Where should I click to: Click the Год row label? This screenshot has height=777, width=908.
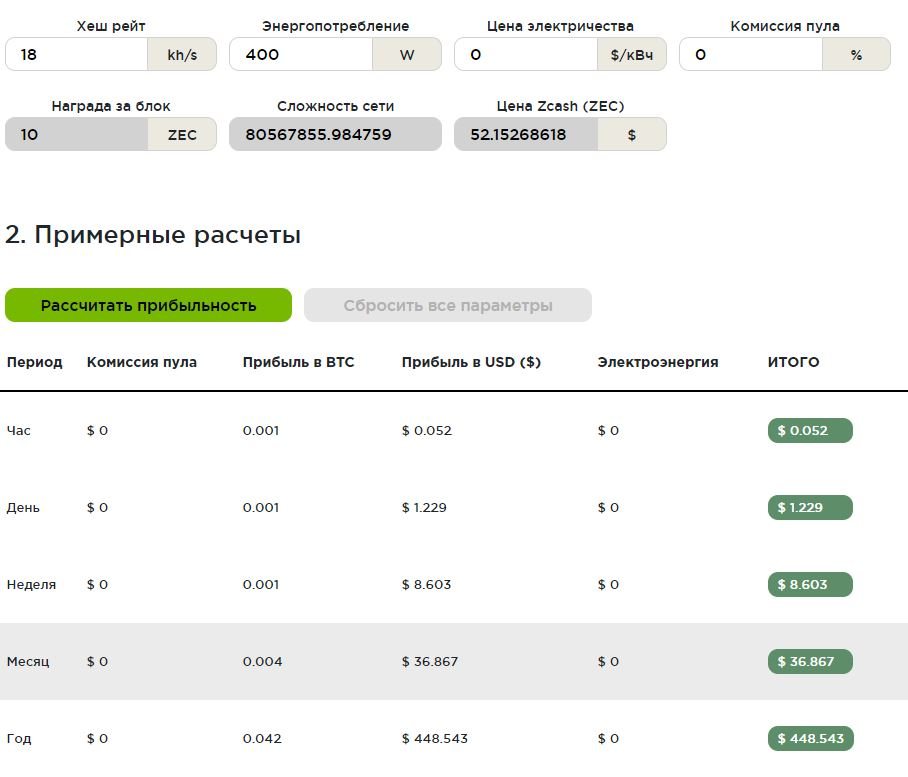tap(19, 738)
